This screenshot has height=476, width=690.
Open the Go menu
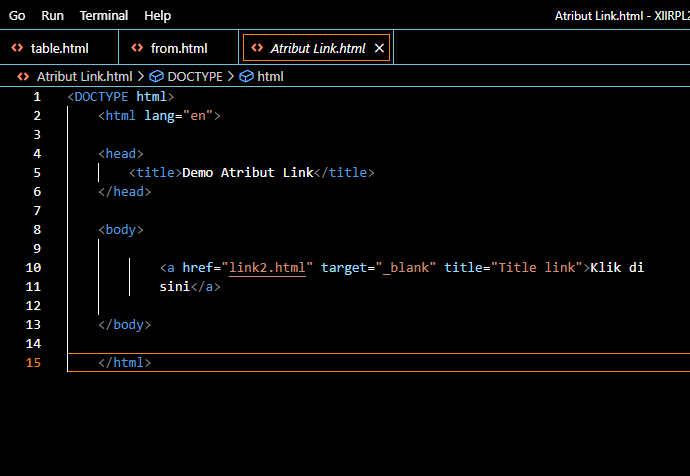tap(17, 15)
